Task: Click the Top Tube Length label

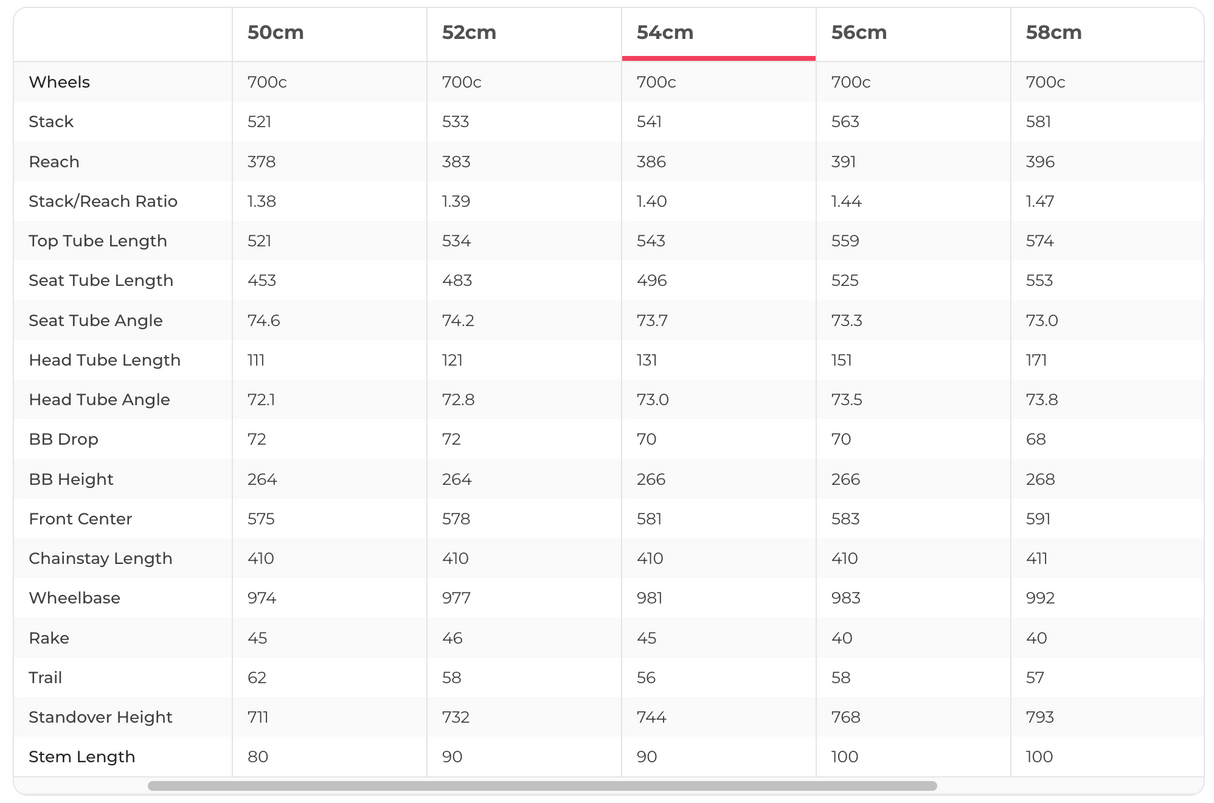Action: 98,241
